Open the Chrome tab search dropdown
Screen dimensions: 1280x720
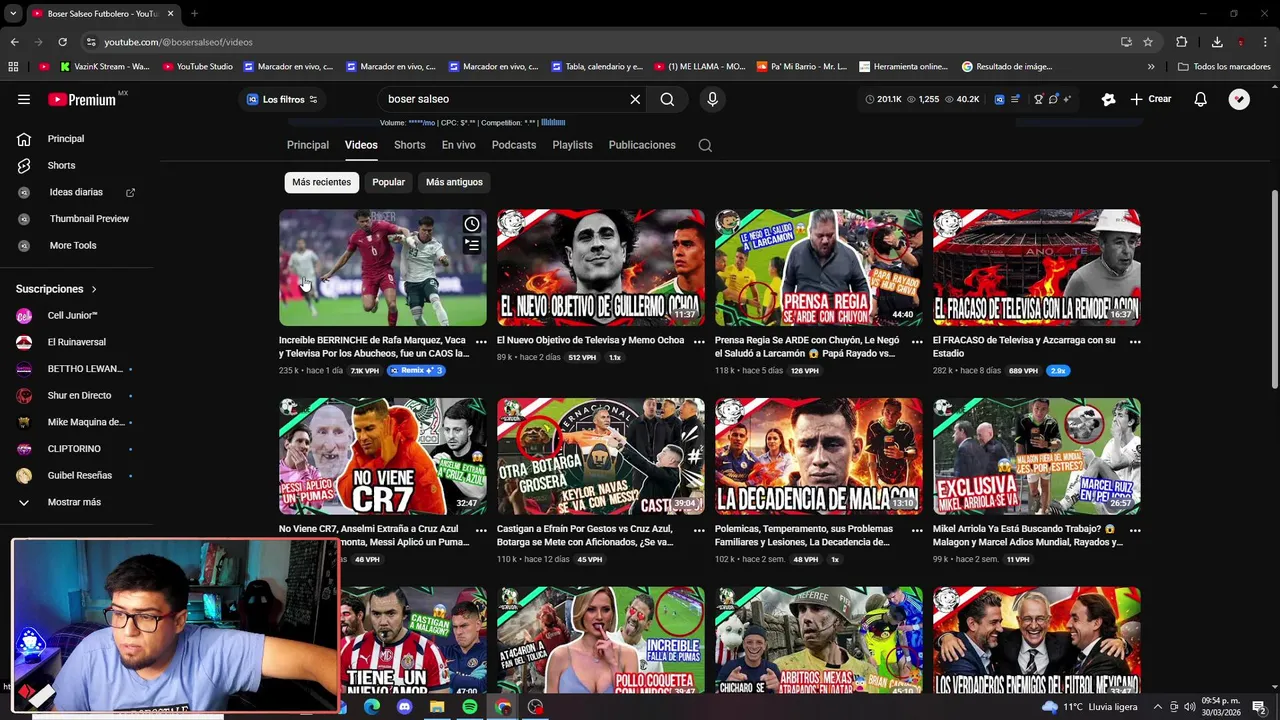tap(13, 14)
